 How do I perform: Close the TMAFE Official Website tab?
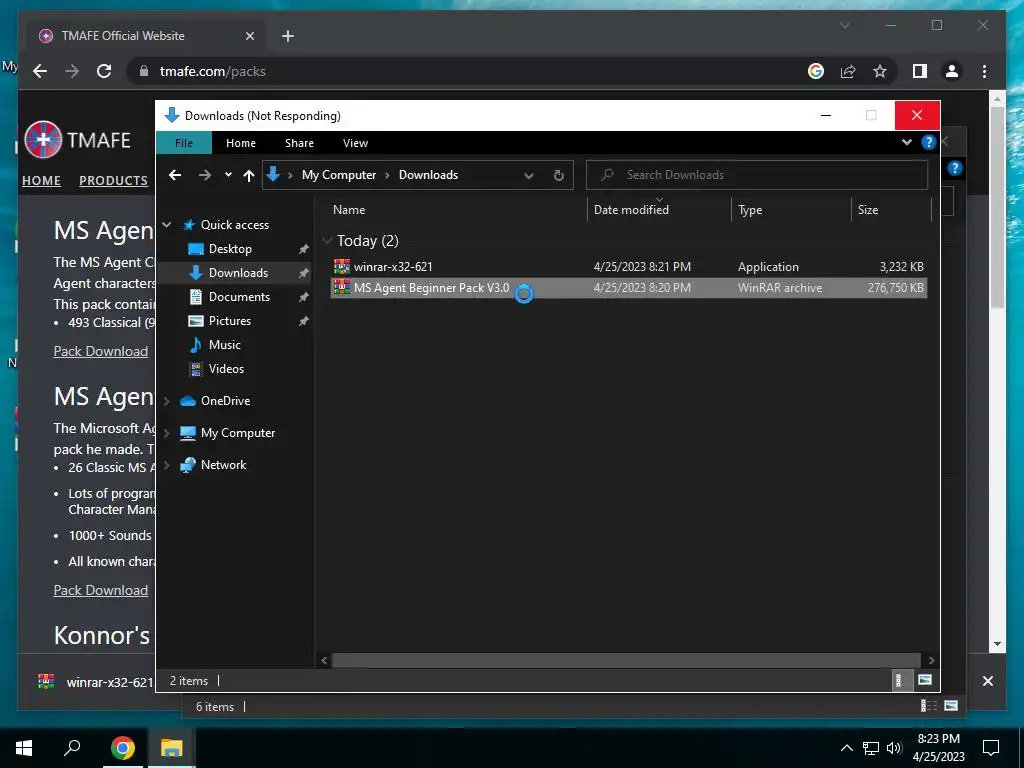[249, 36]
